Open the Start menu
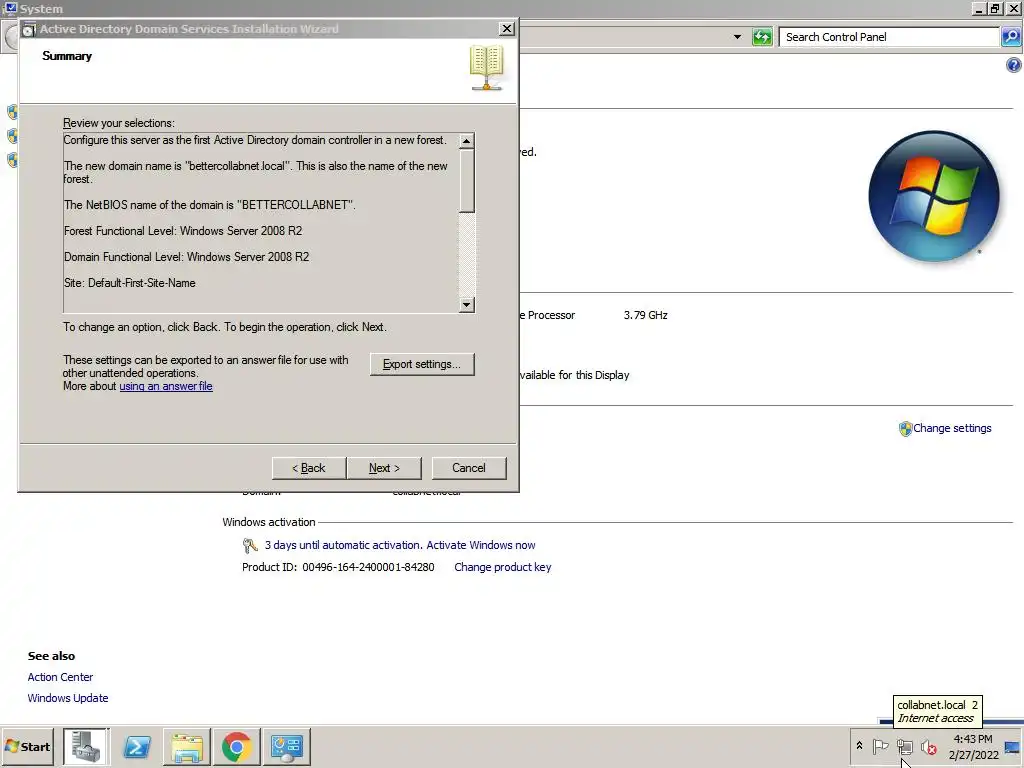 tap(28, 746)
